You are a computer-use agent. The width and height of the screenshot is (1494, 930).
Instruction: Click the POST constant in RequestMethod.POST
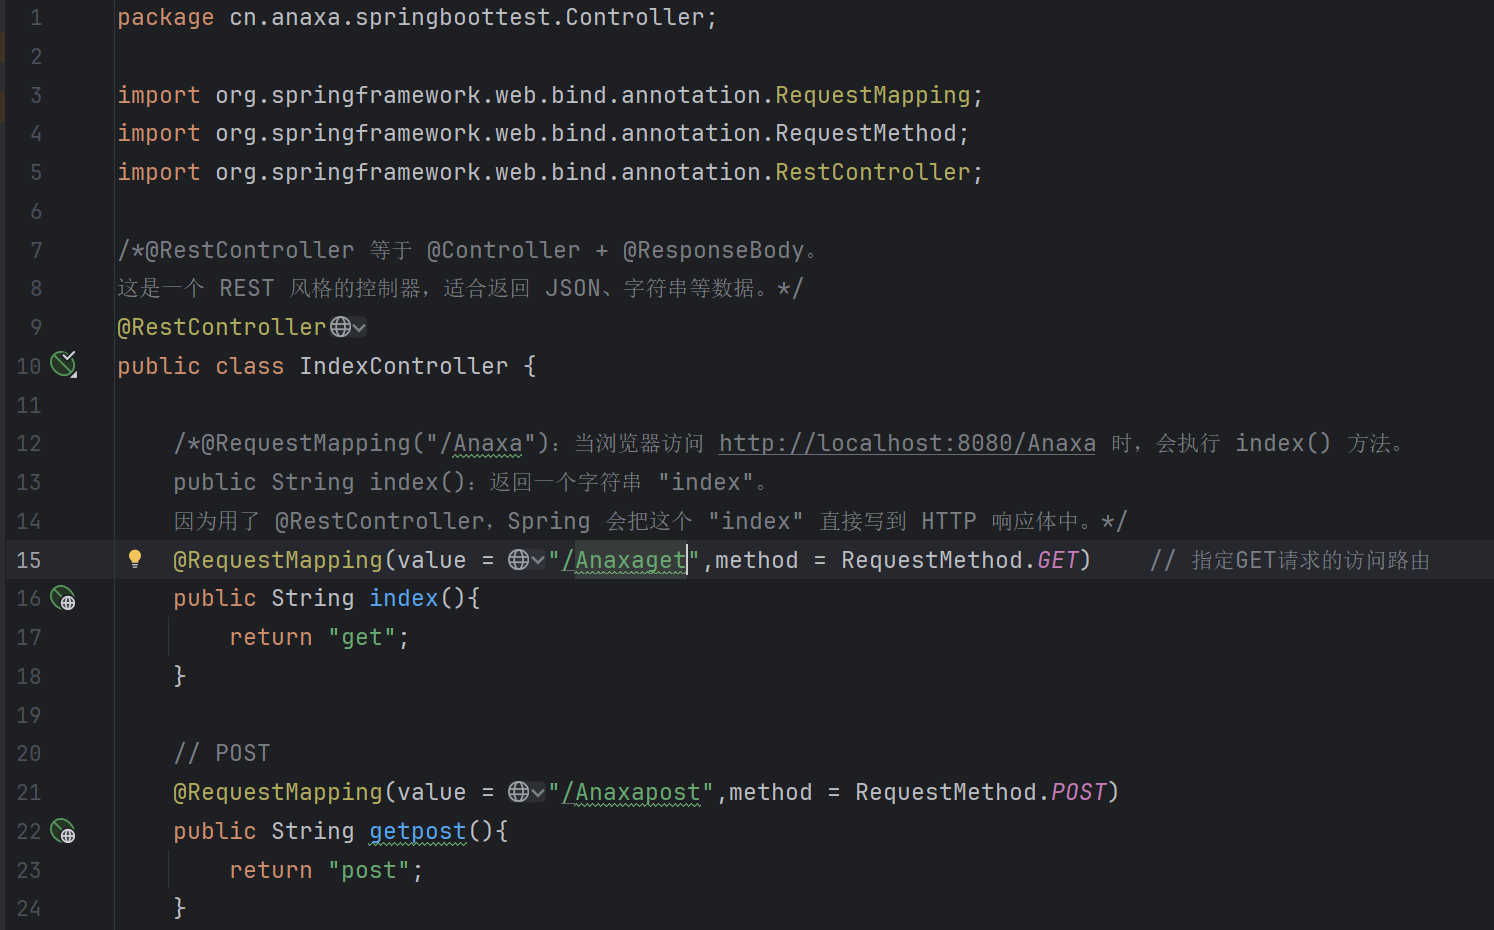coord(1079,792)
